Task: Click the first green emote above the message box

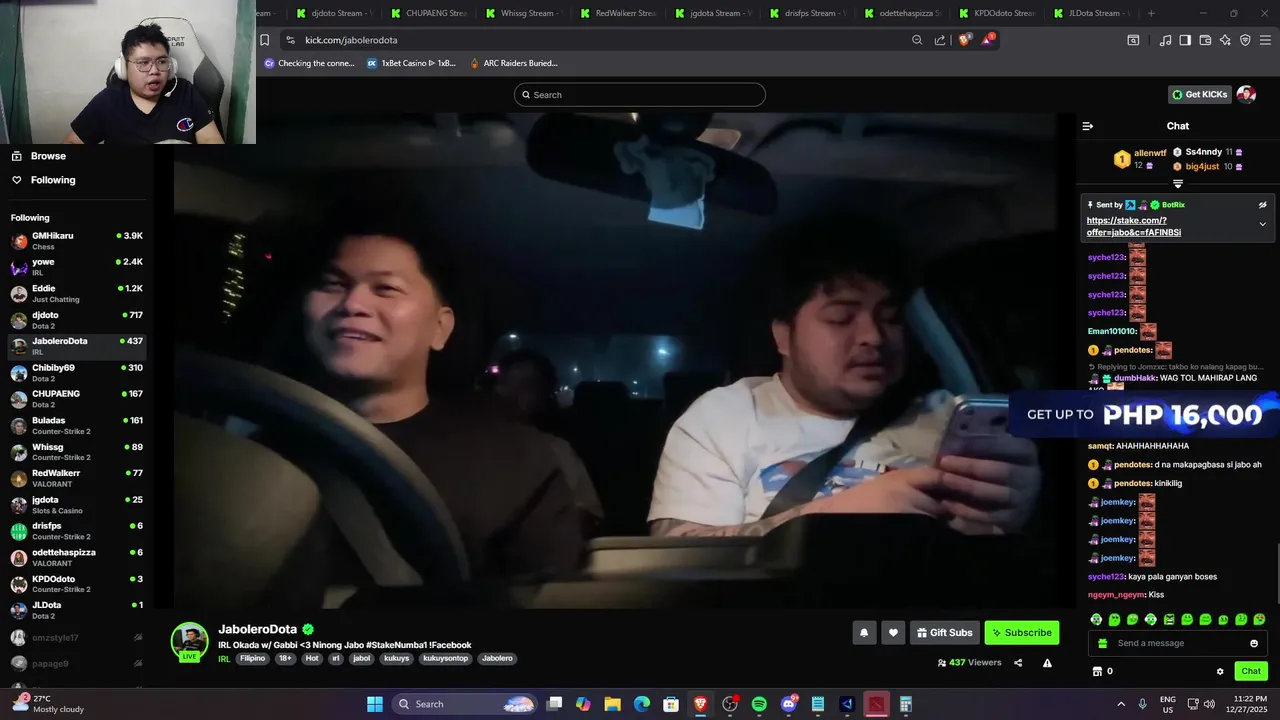Action: 1096,620
